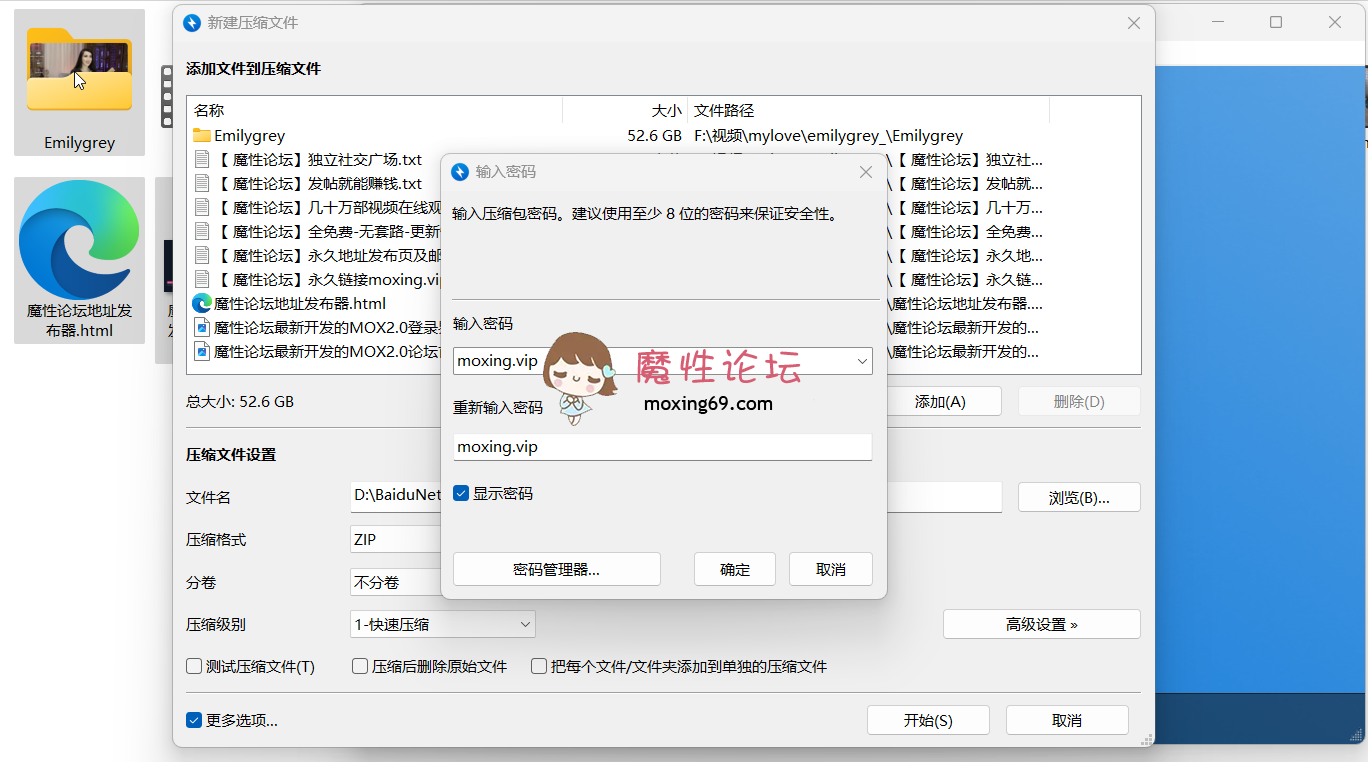Click the icon of MOX2.0登录 file row
1368x762 pixels.
coord(202,328)
